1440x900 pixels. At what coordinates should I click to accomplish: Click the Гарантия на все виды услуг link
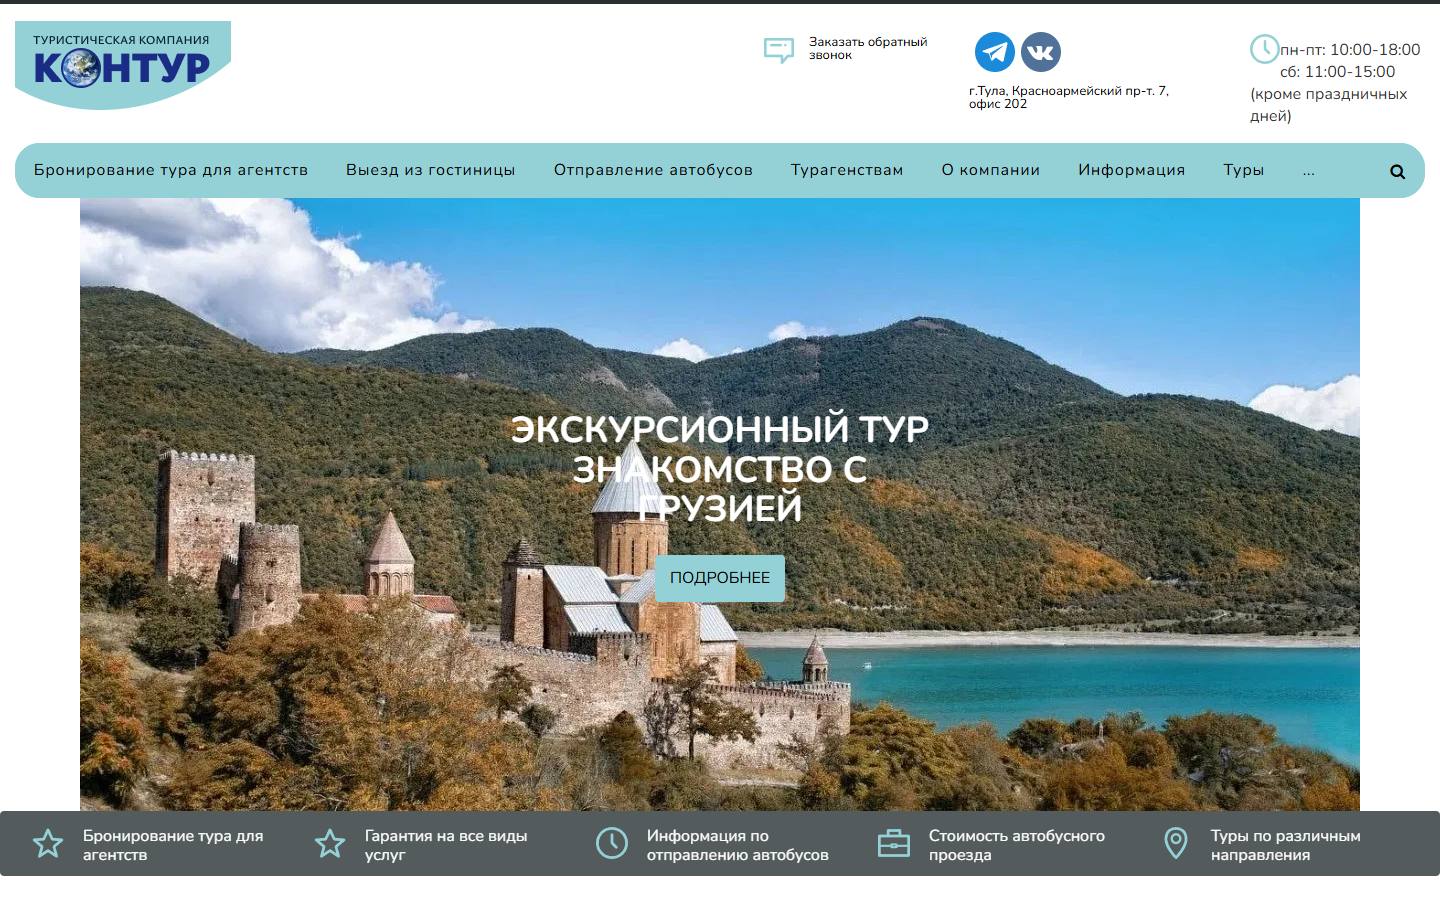446,845
